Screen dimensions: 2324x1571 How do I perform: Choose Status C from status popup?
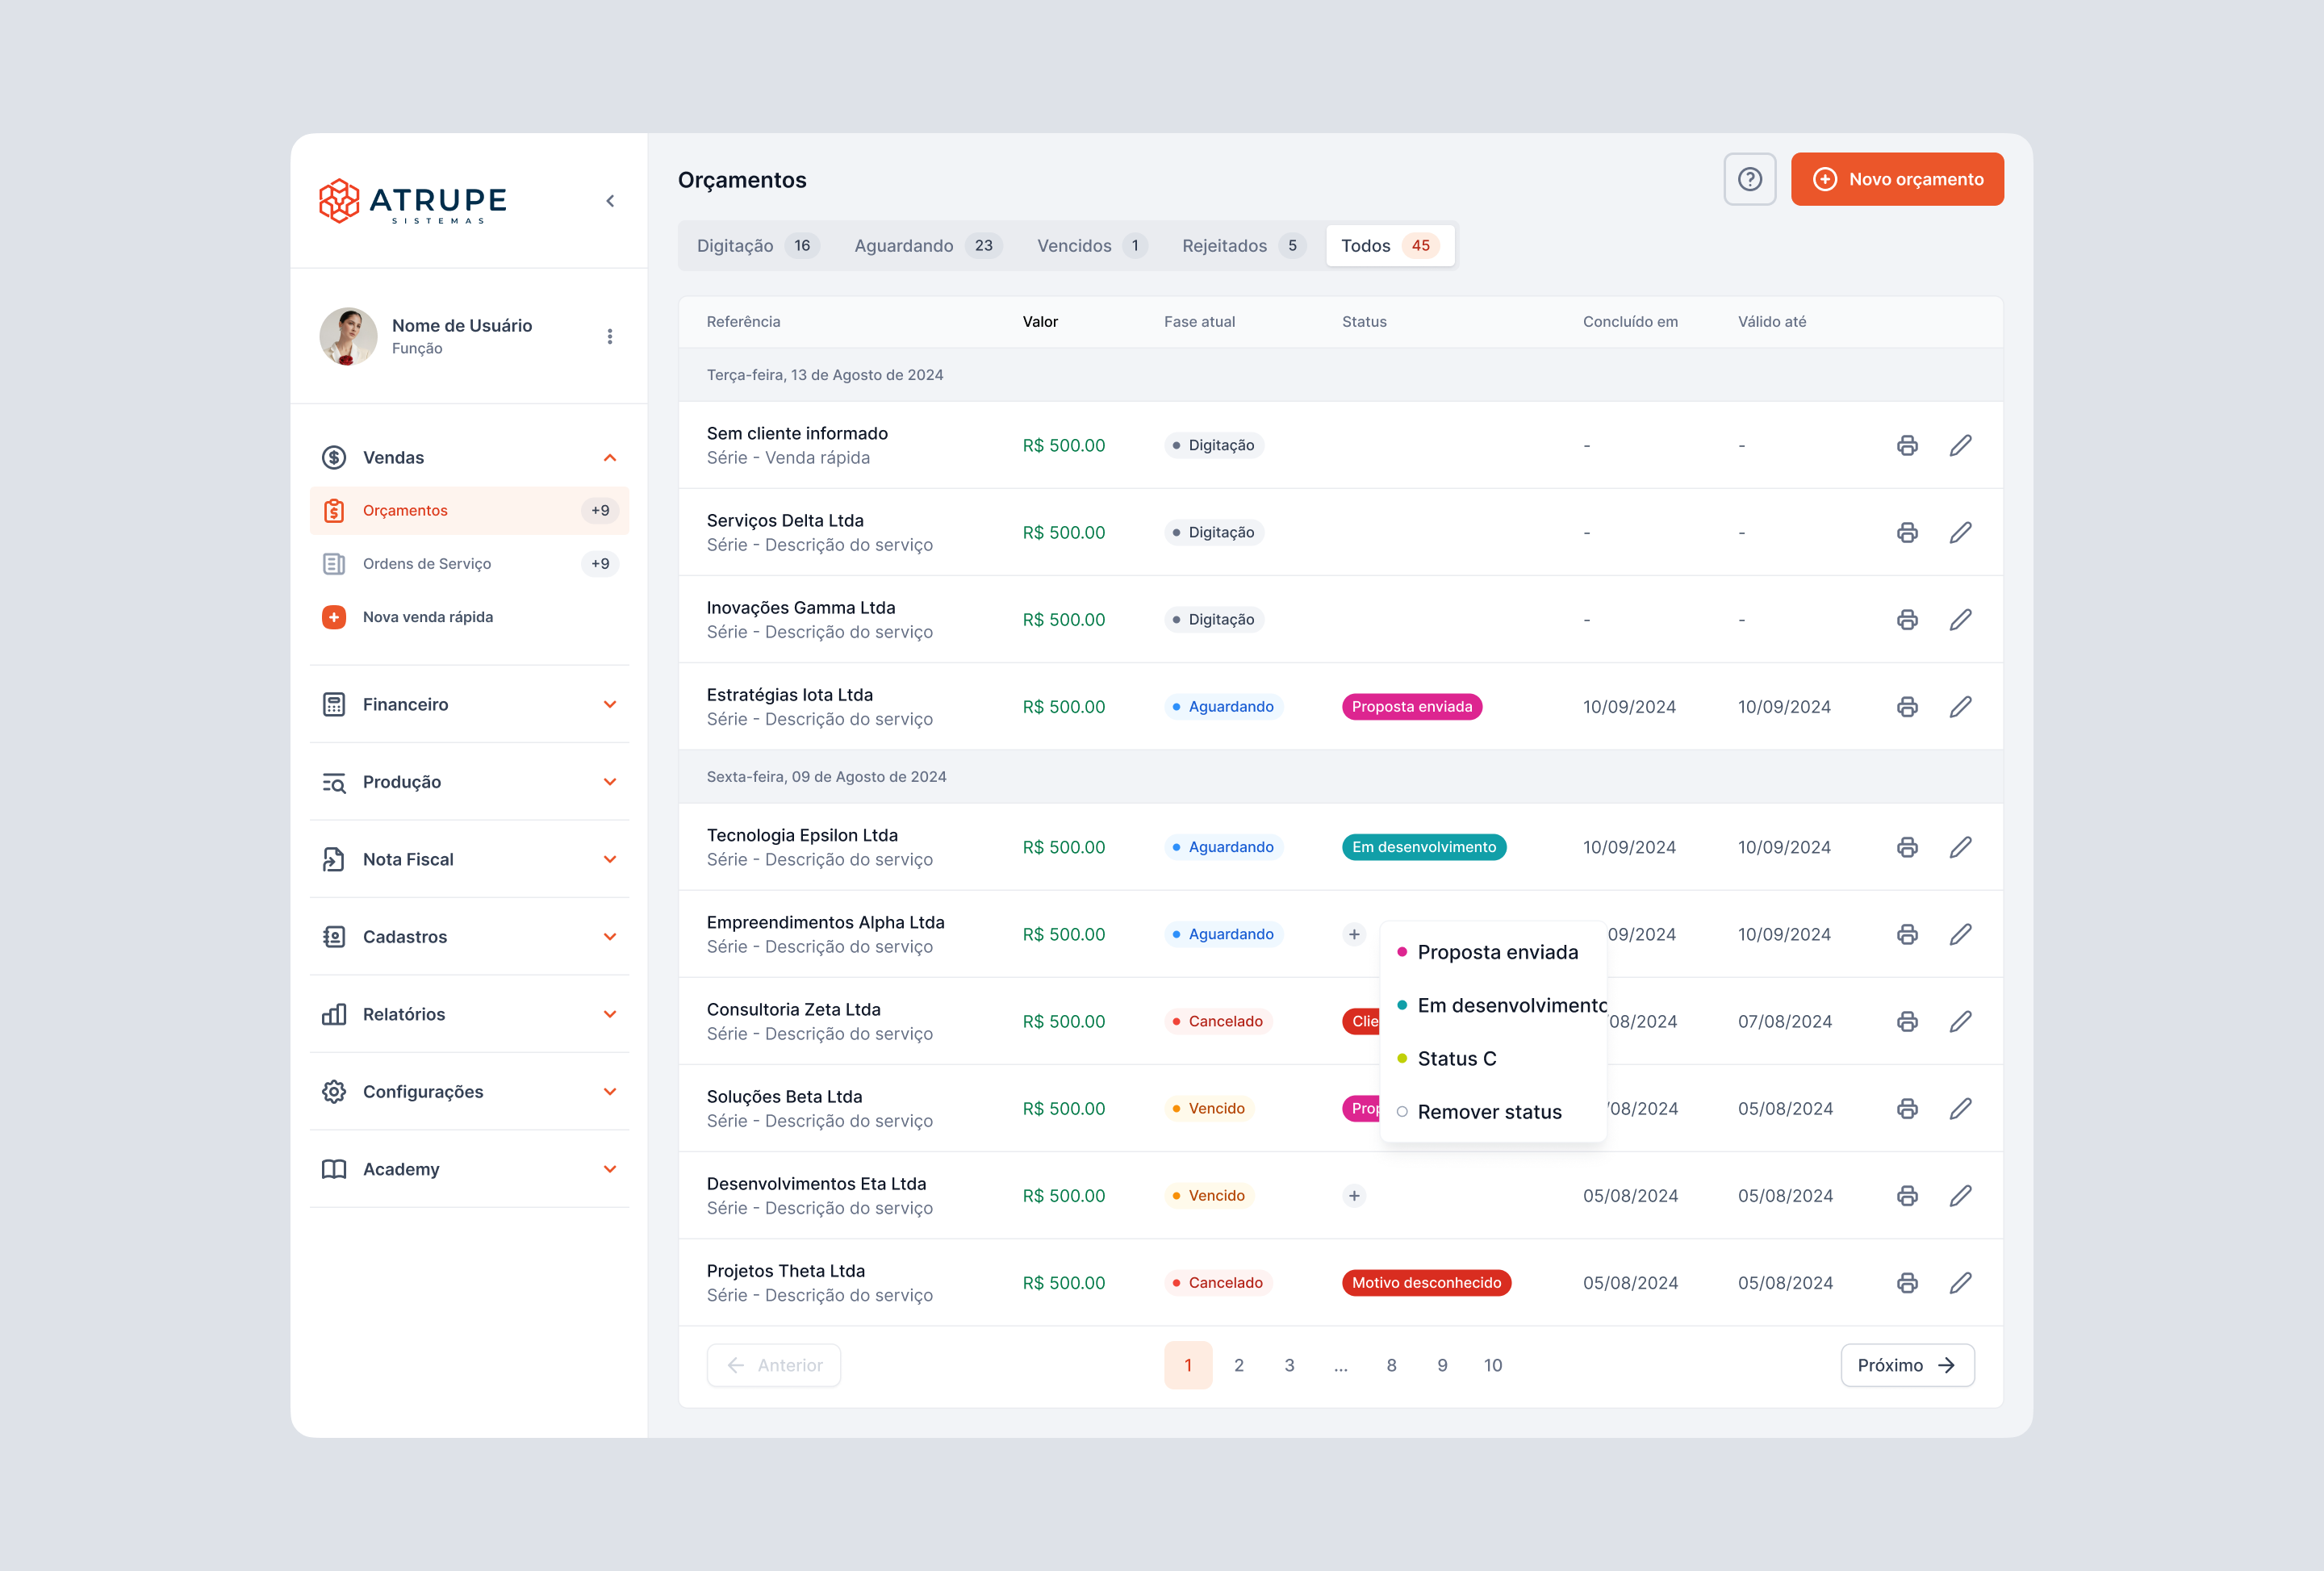click(1456, 1059)
